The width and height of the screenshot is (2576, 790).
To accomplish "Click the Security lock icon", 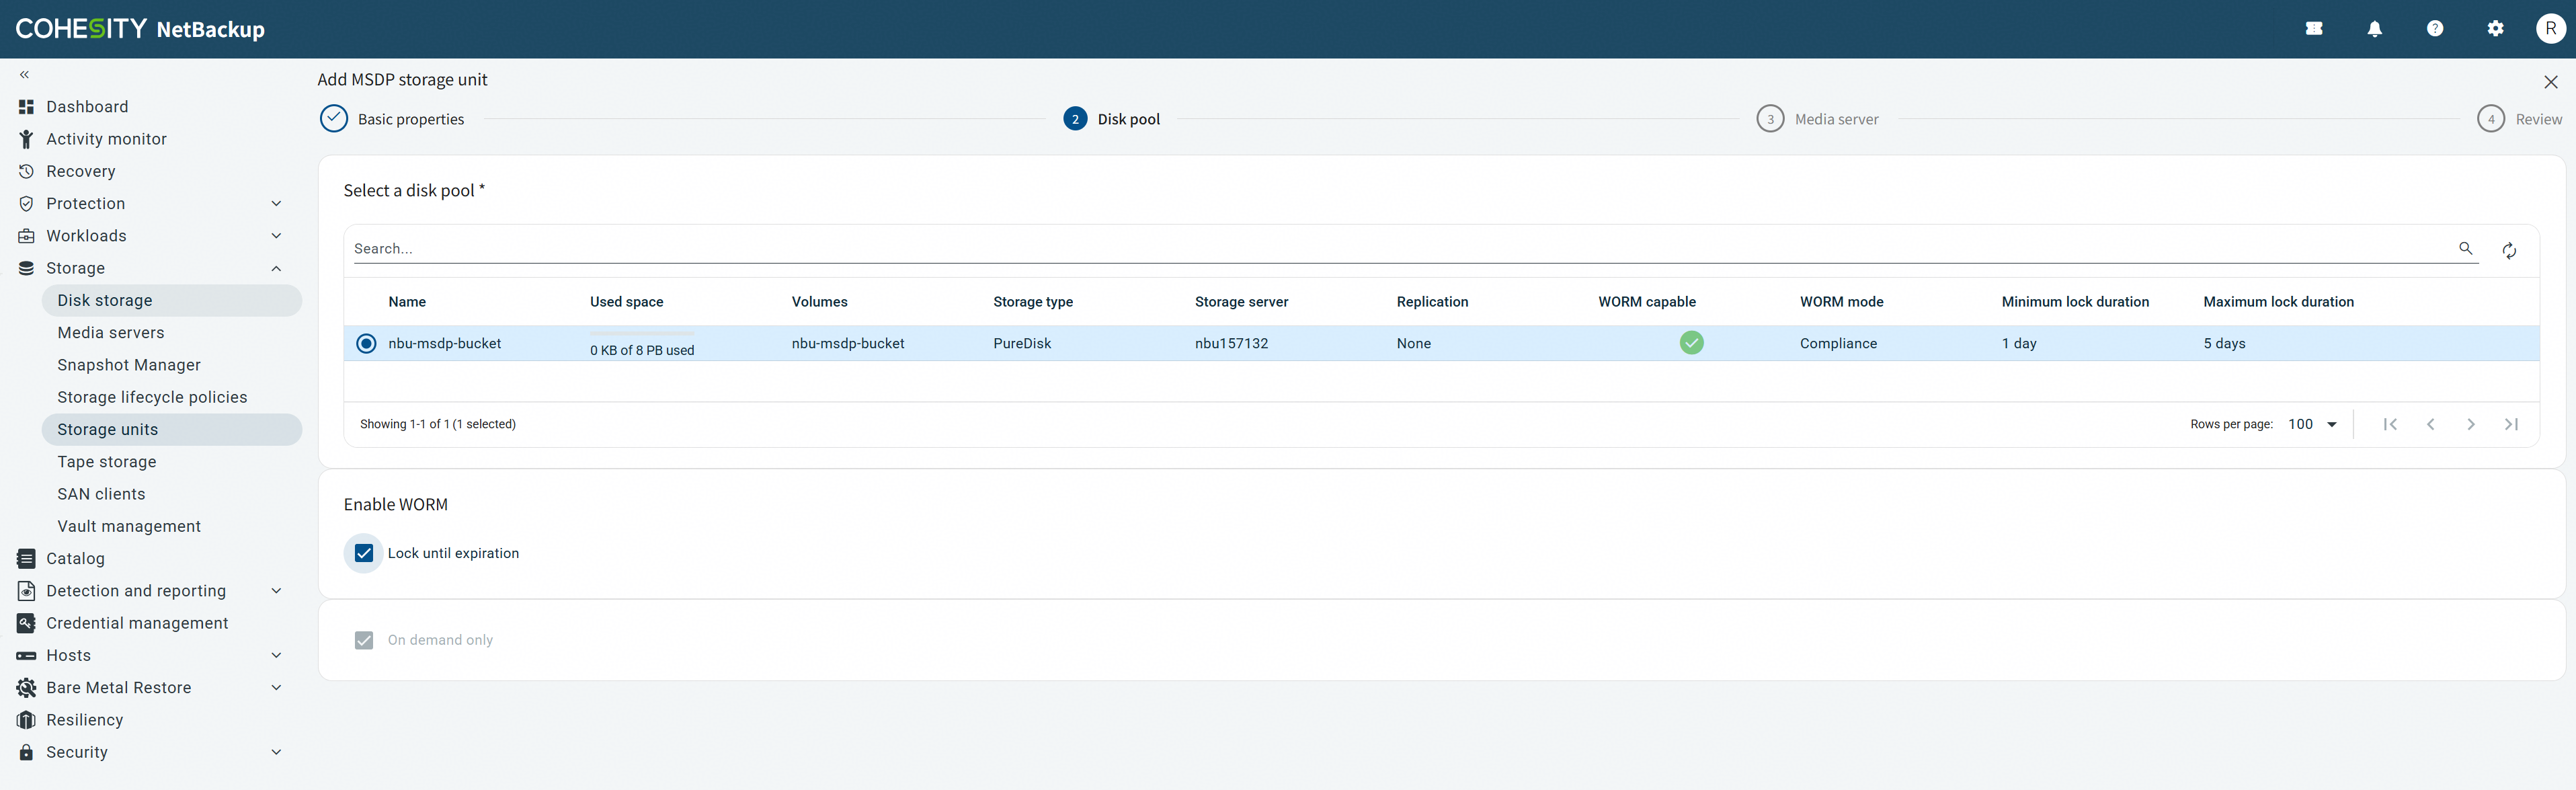I will 26,752.
